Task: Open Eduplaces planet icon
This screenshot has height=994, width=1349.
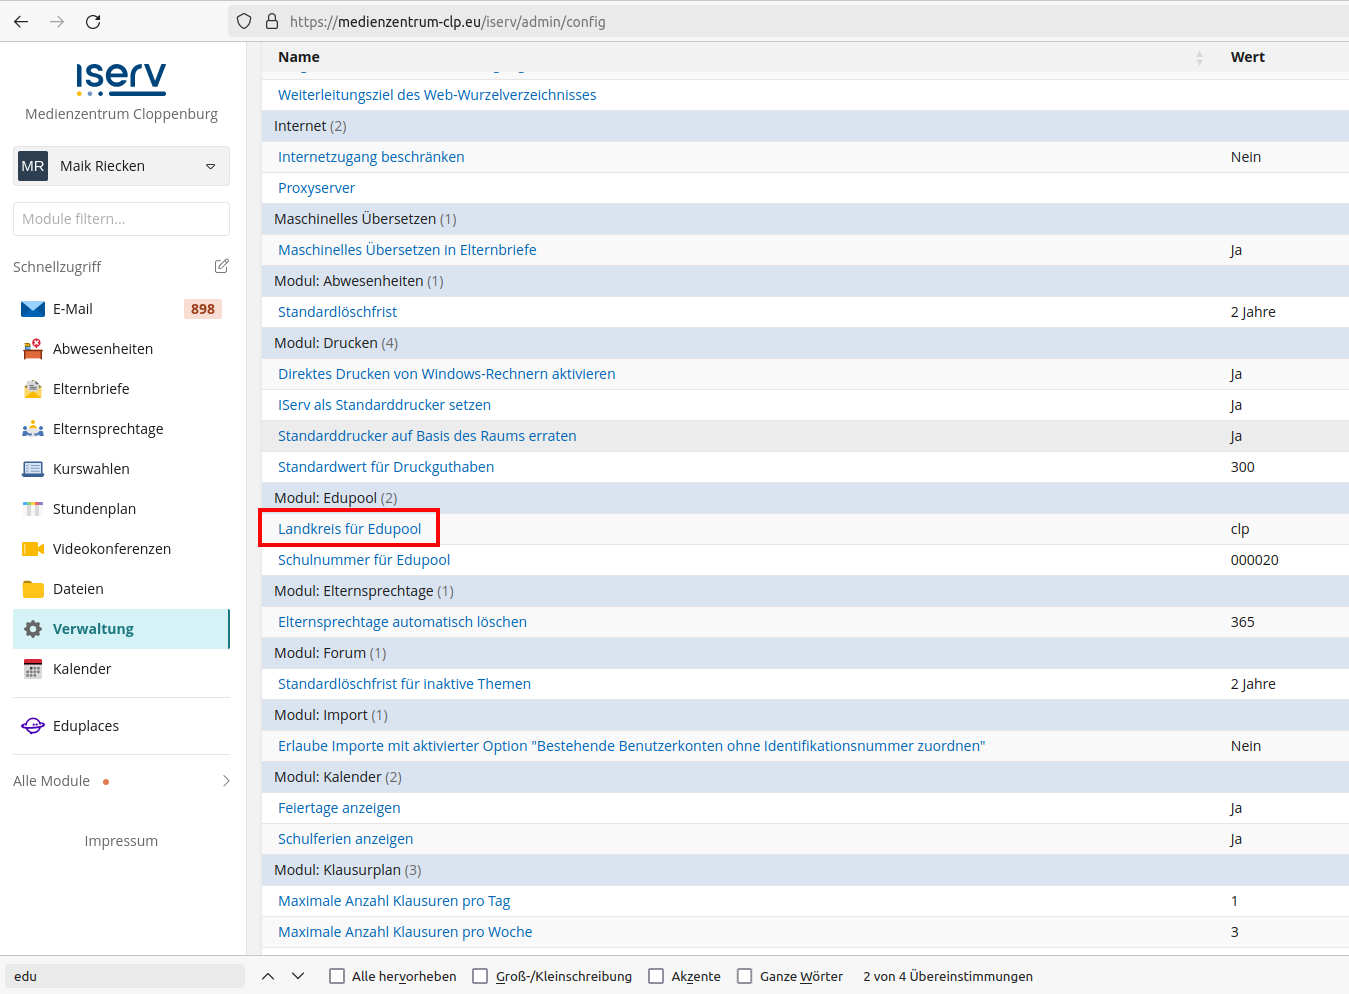Action: pos(33,726)
